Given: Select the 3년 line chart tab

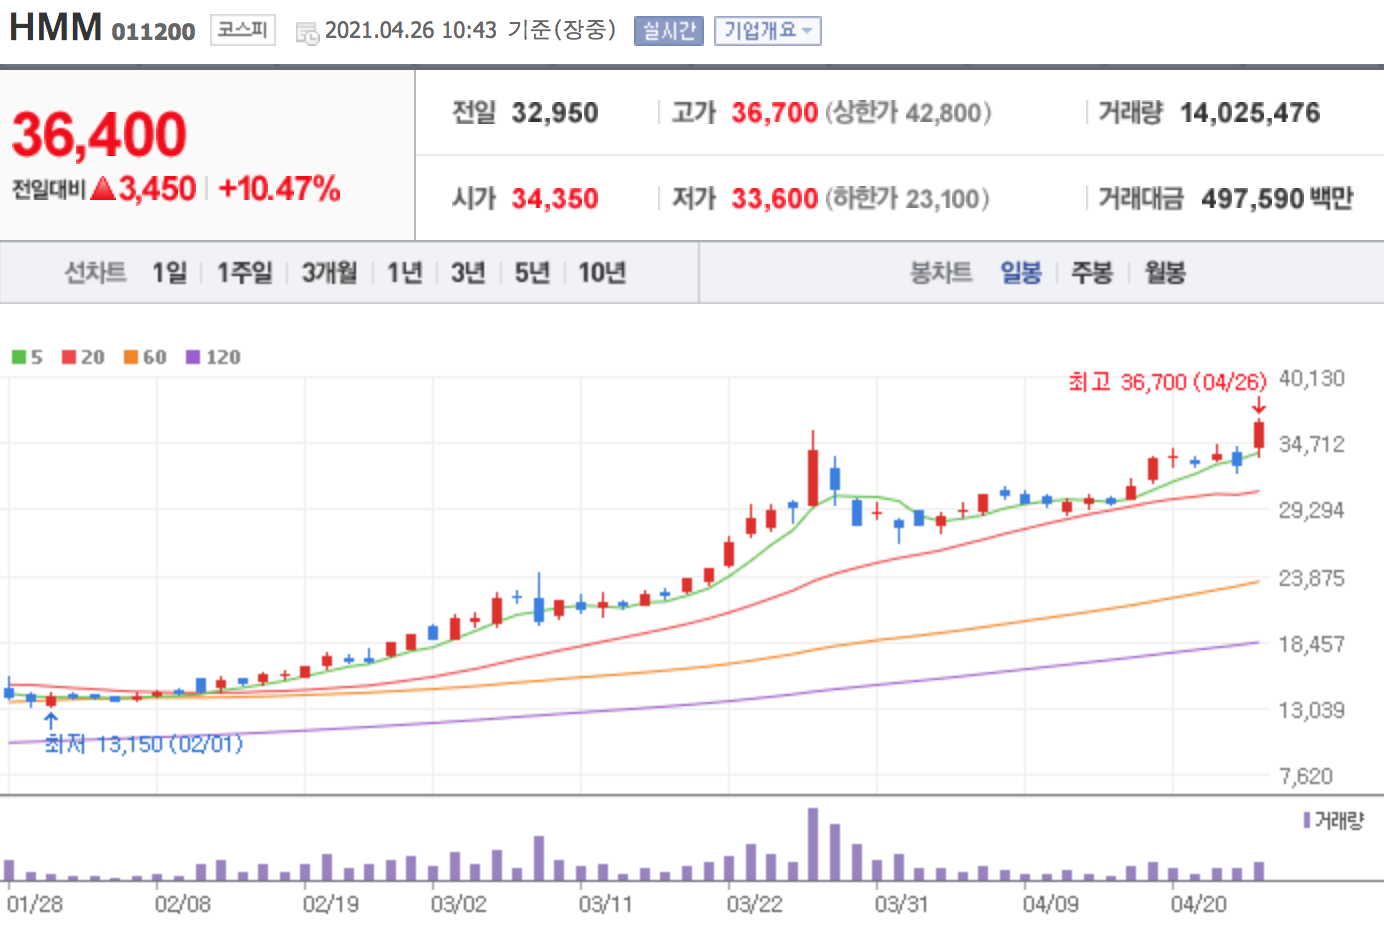Looking at the screenshot, I should click(467, 272).
